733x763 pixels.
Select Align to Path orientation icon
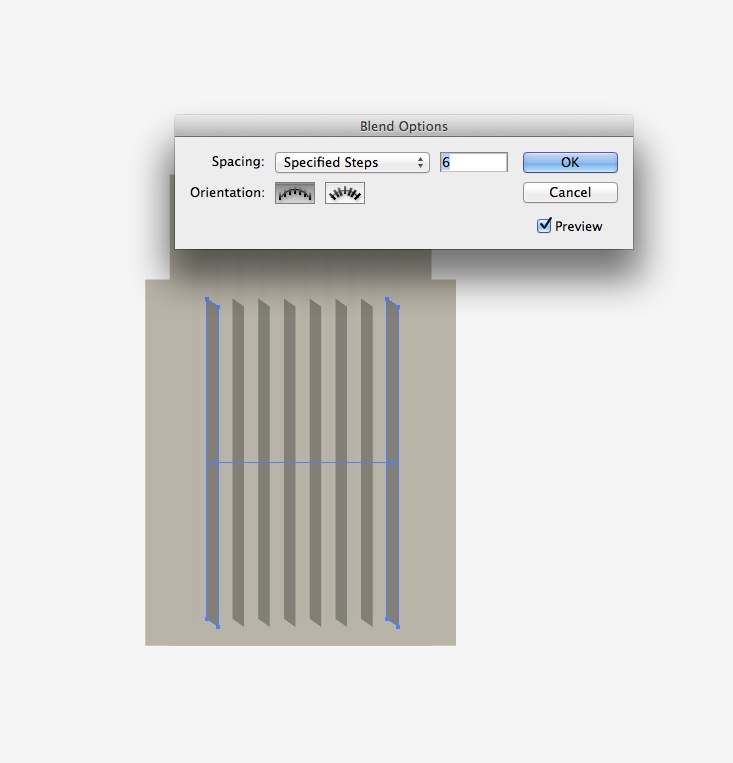tap(345, 193)
